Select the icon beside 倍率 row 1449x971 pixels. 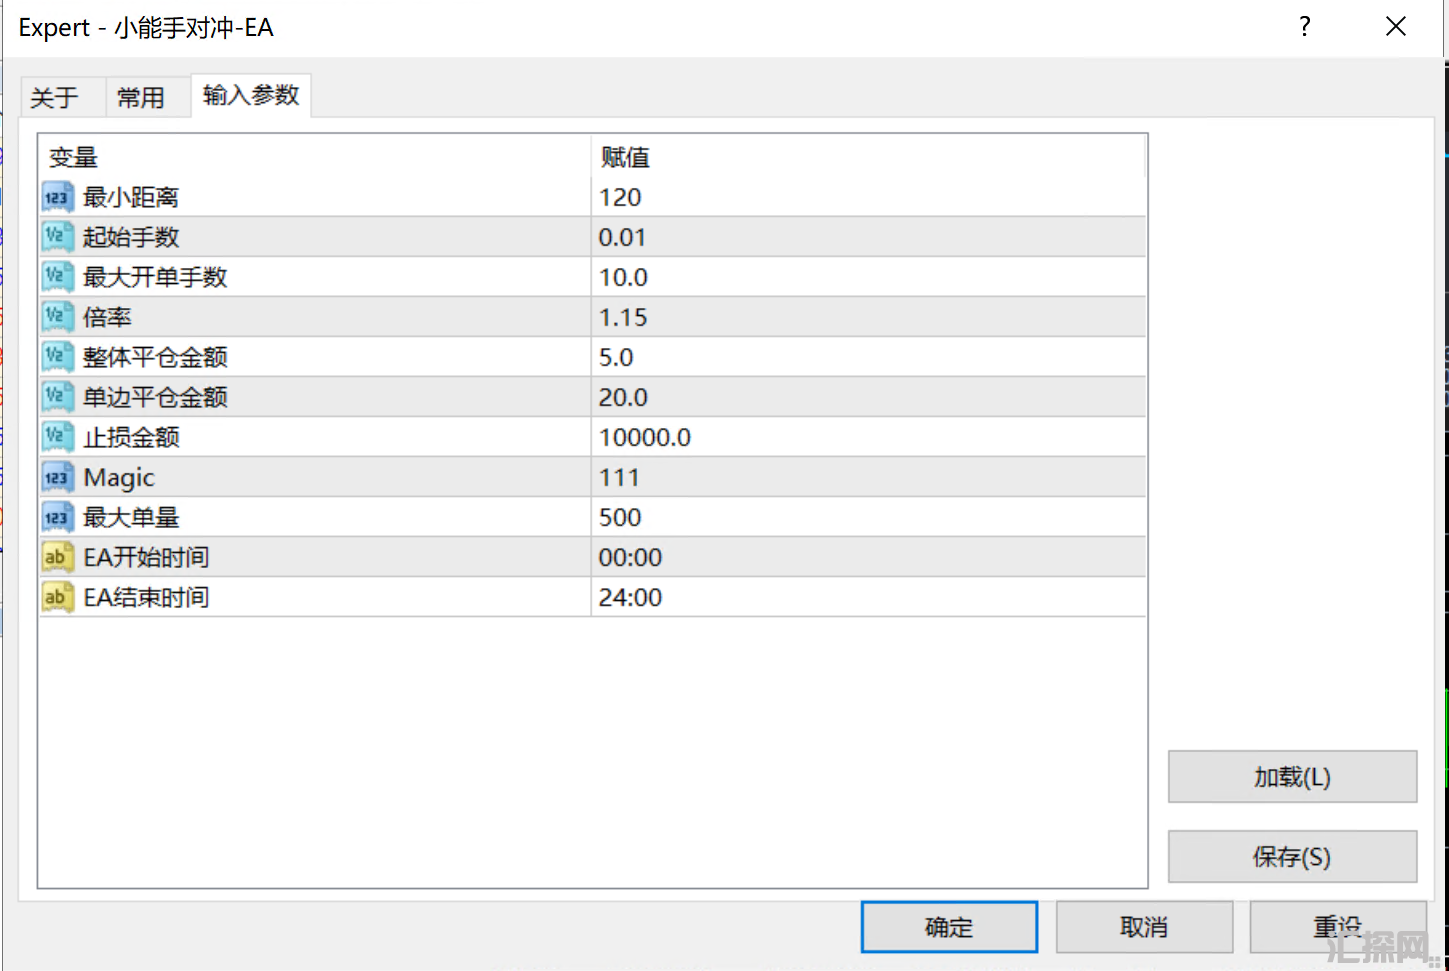[x=57, y=317]
